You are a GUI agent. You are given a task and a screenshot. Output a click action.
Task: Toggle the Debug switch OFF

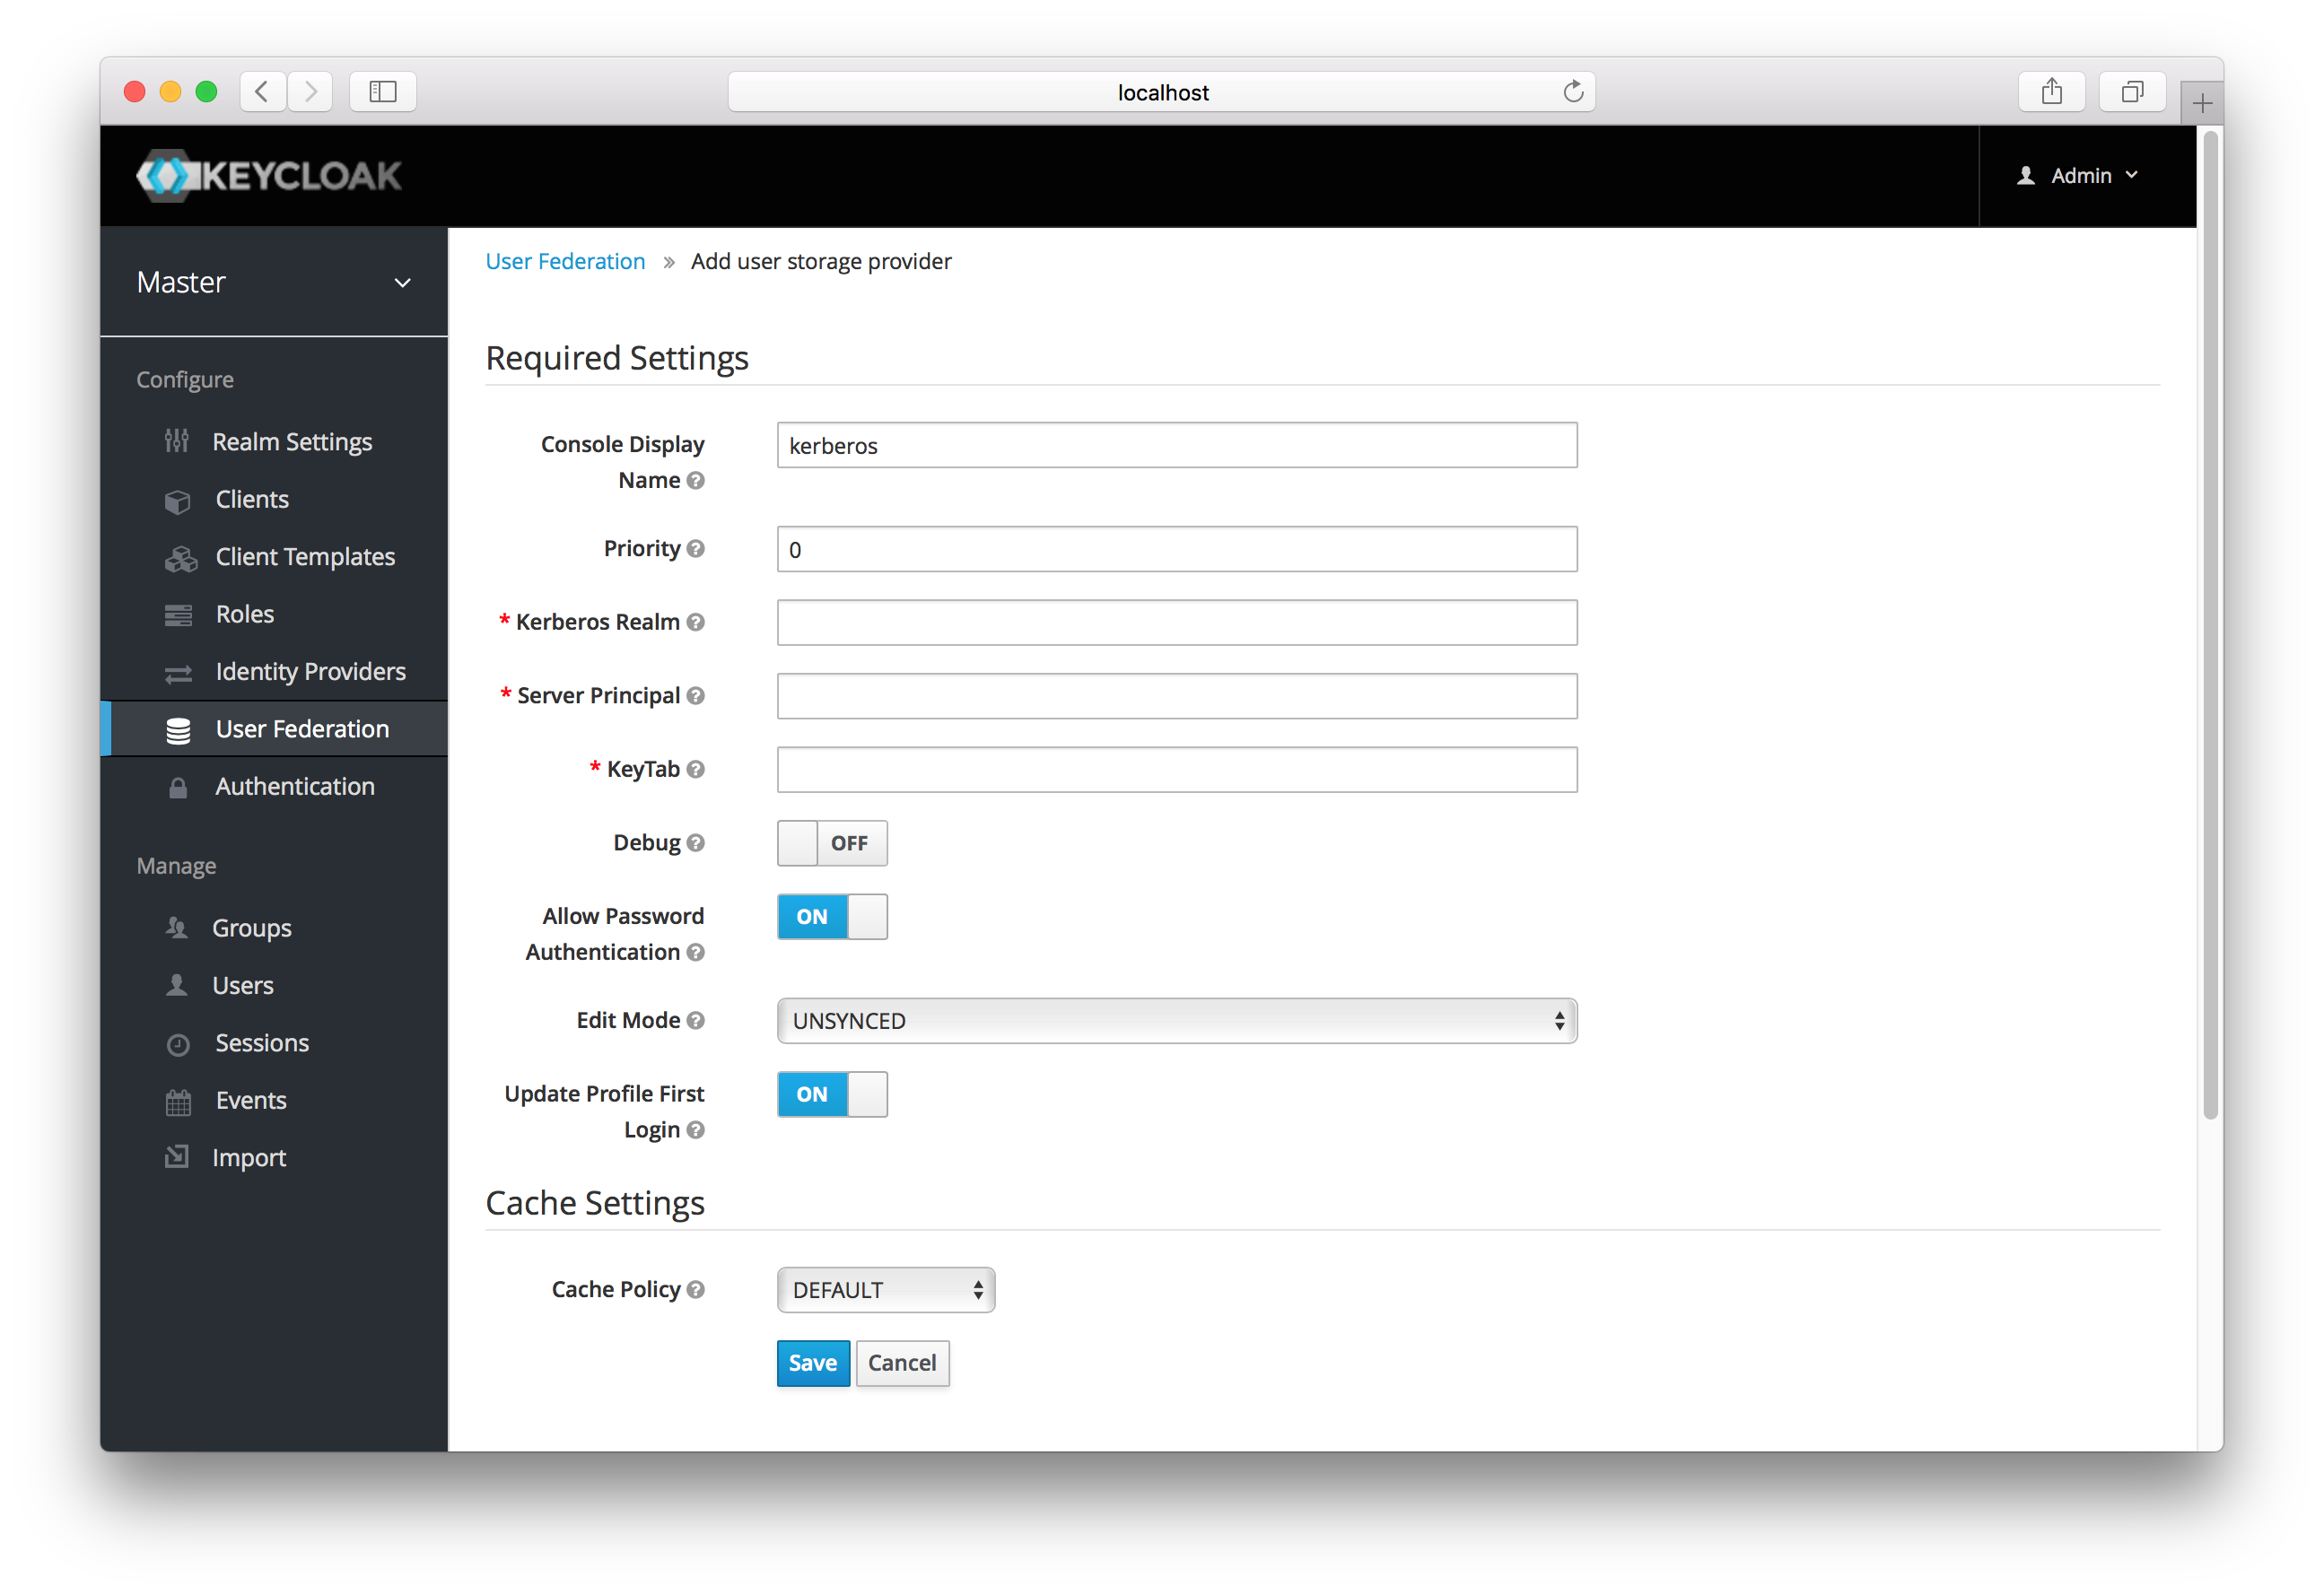832,842
